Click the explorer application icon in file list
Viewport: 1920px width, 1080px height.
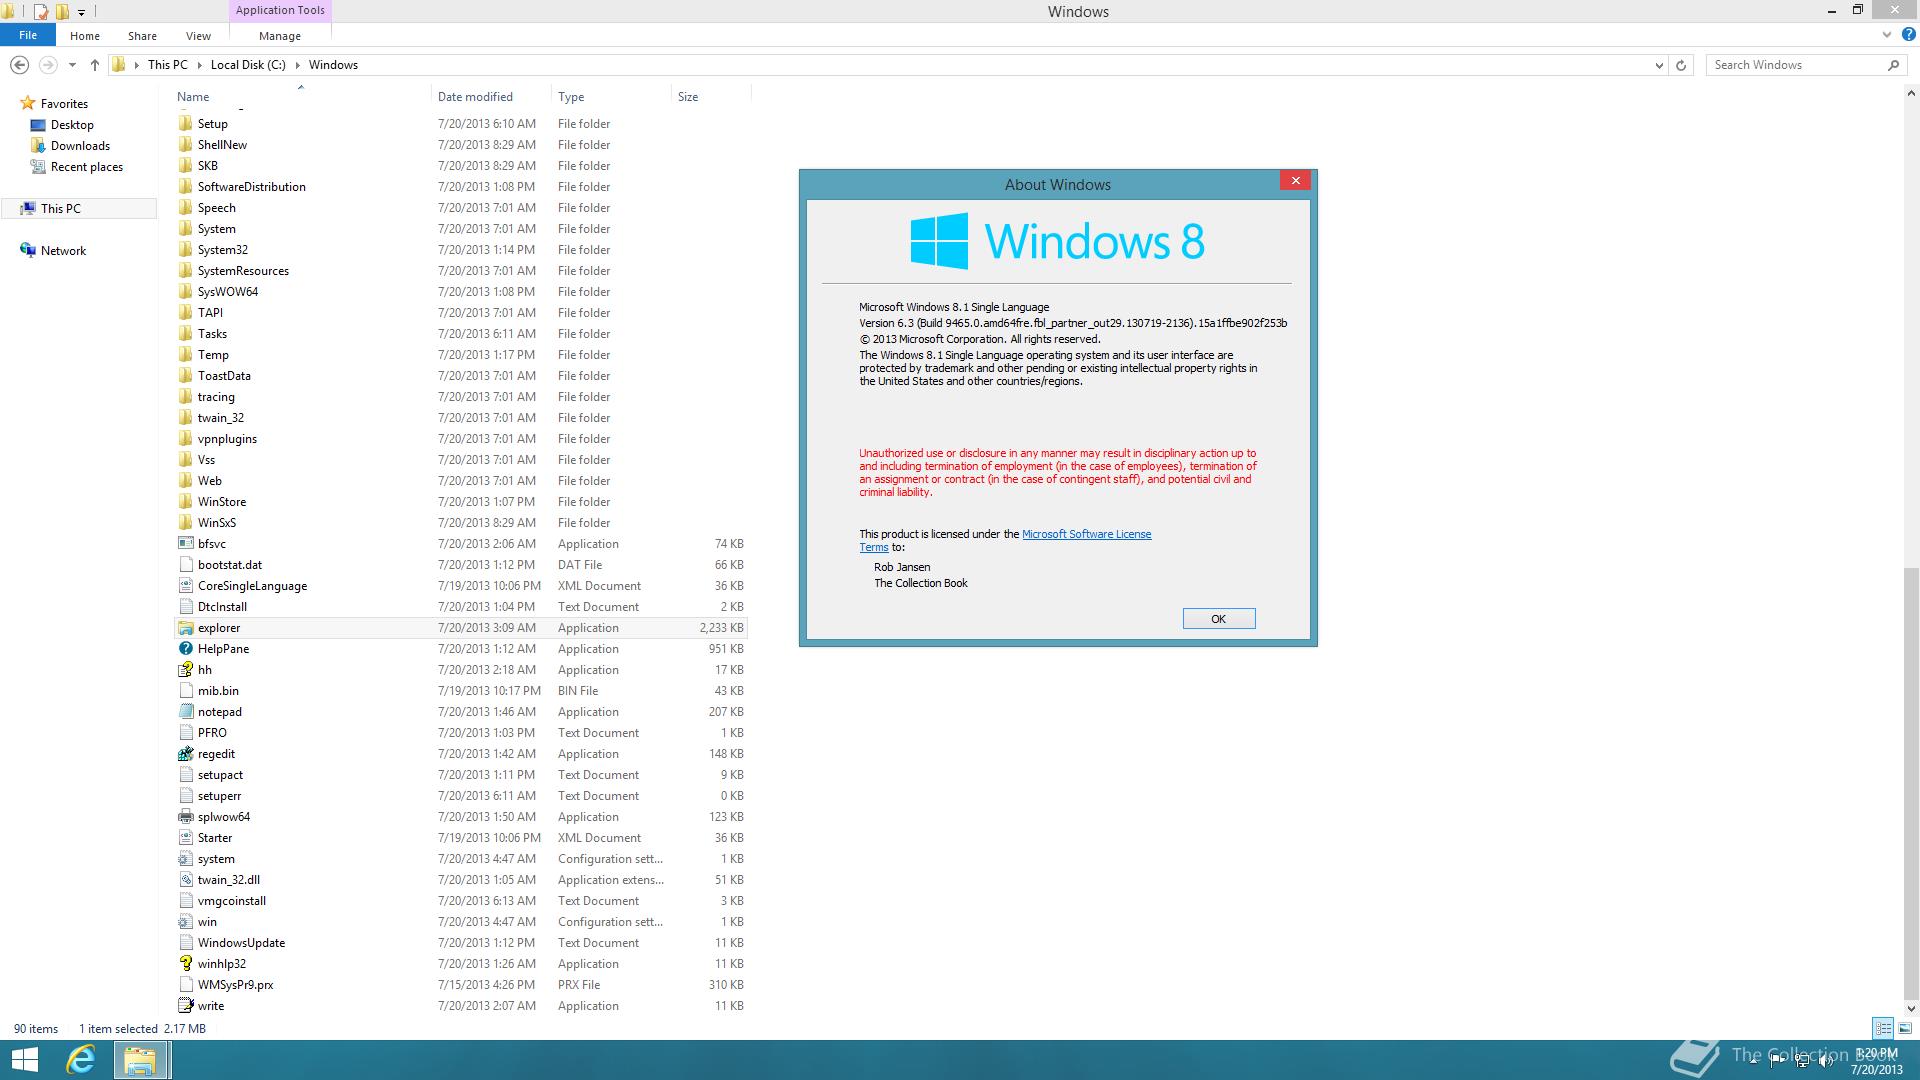point(185,628)
